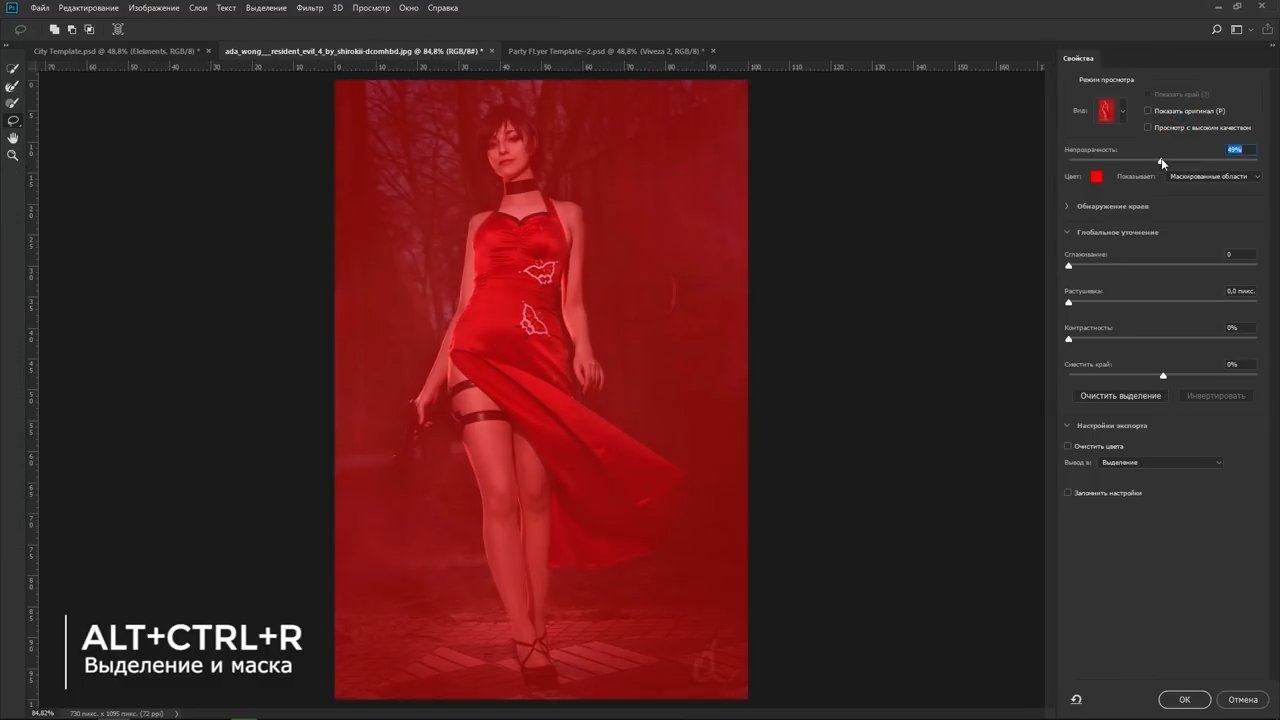Collapse the Настройки экспорта section

click(x=1067, y=425)
